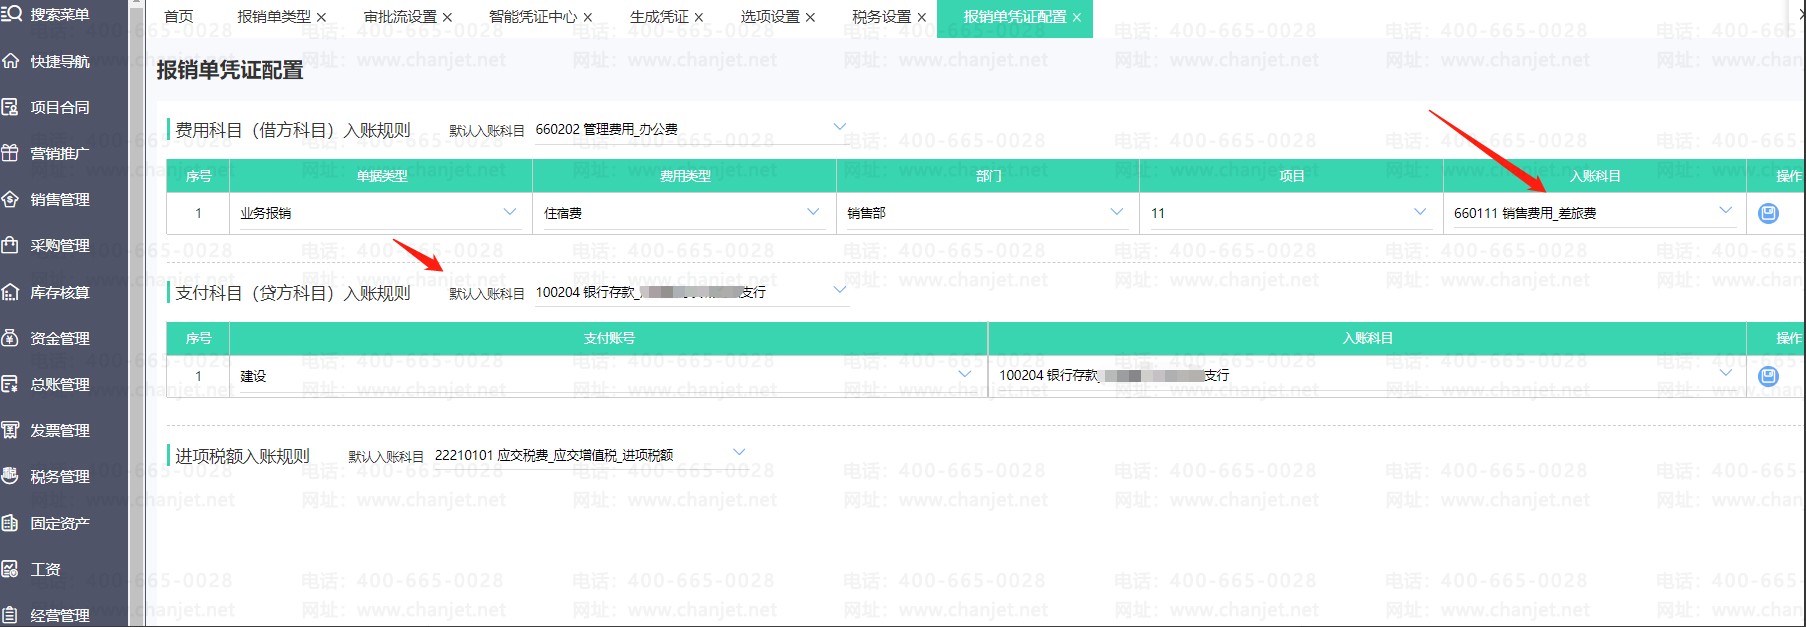Viewport: 1806px width, 627px height.
Task: Switch to the 智能凭证中心 tab
Action: point(533,17)
